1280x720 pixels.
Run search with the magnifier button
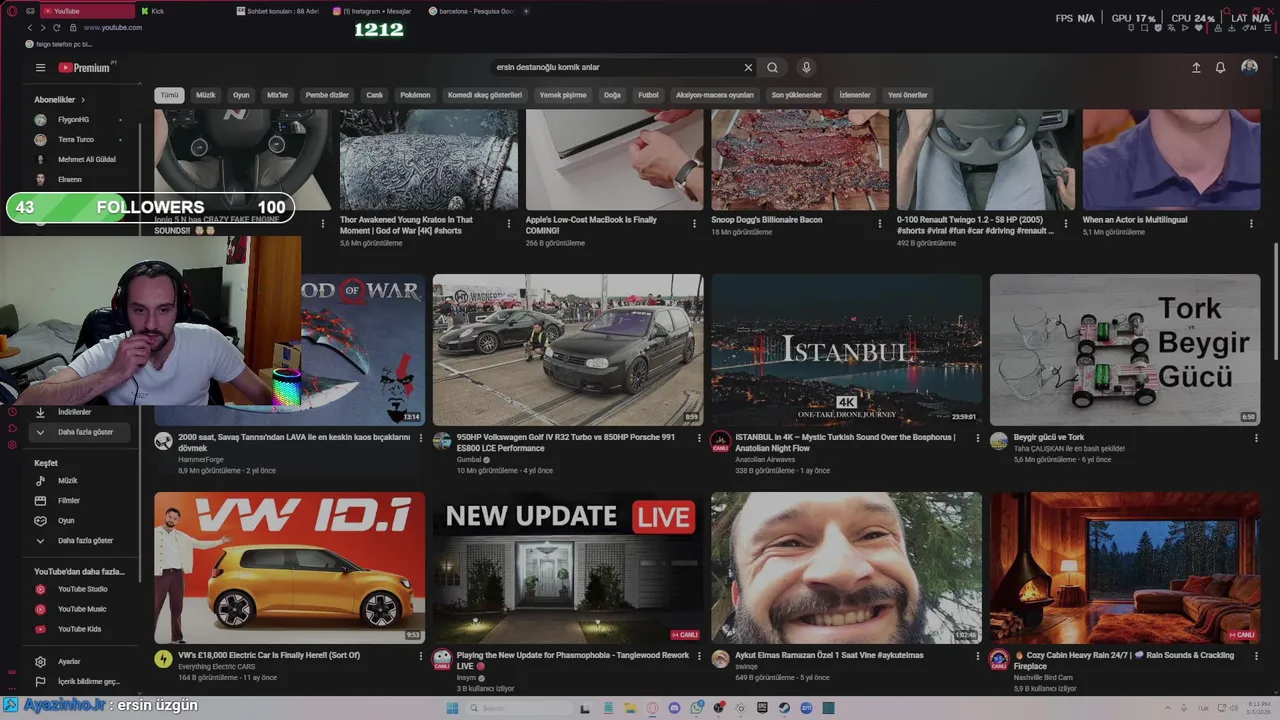772,67
